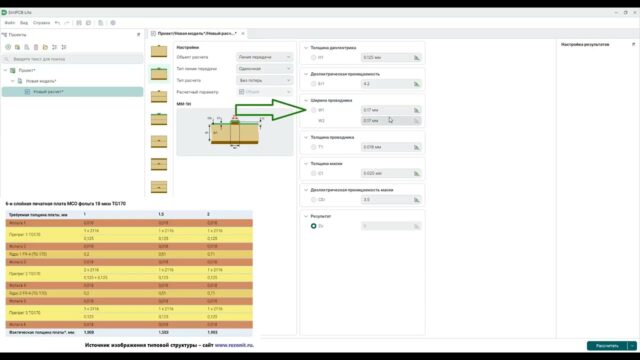The height and width of the screenshot is (360, 640).
Task: Click the project search text field
Action: point(73,59)
